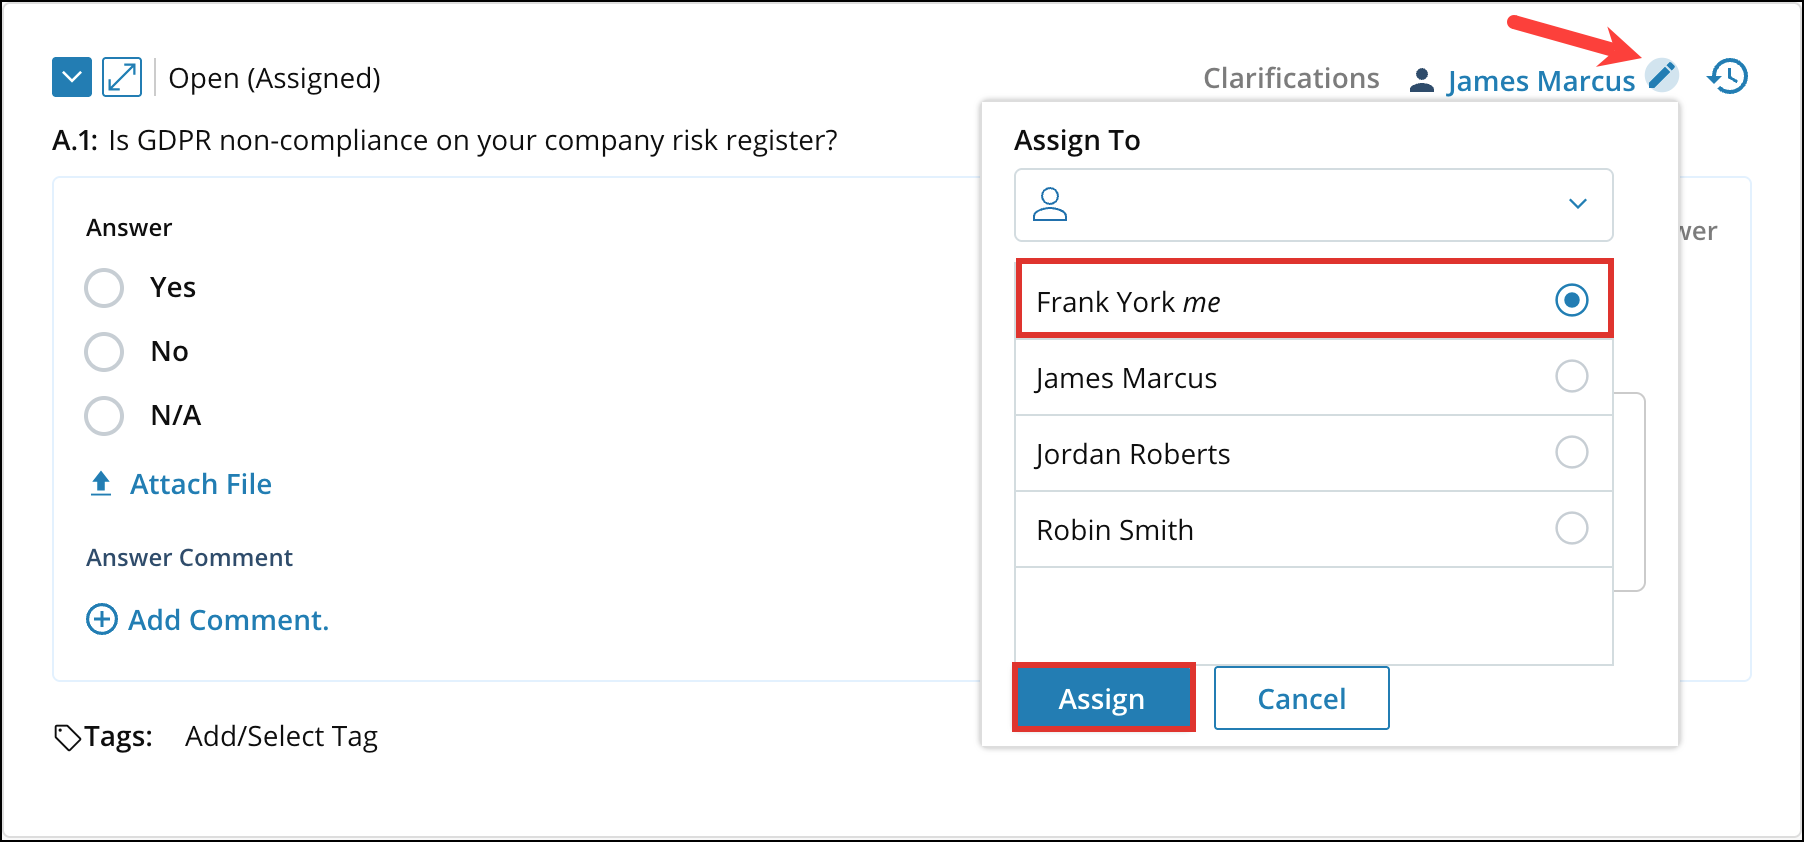Open the Clarifications tab
Image resolution: width=1804 pixels, height=842 pixels.
1291,78
